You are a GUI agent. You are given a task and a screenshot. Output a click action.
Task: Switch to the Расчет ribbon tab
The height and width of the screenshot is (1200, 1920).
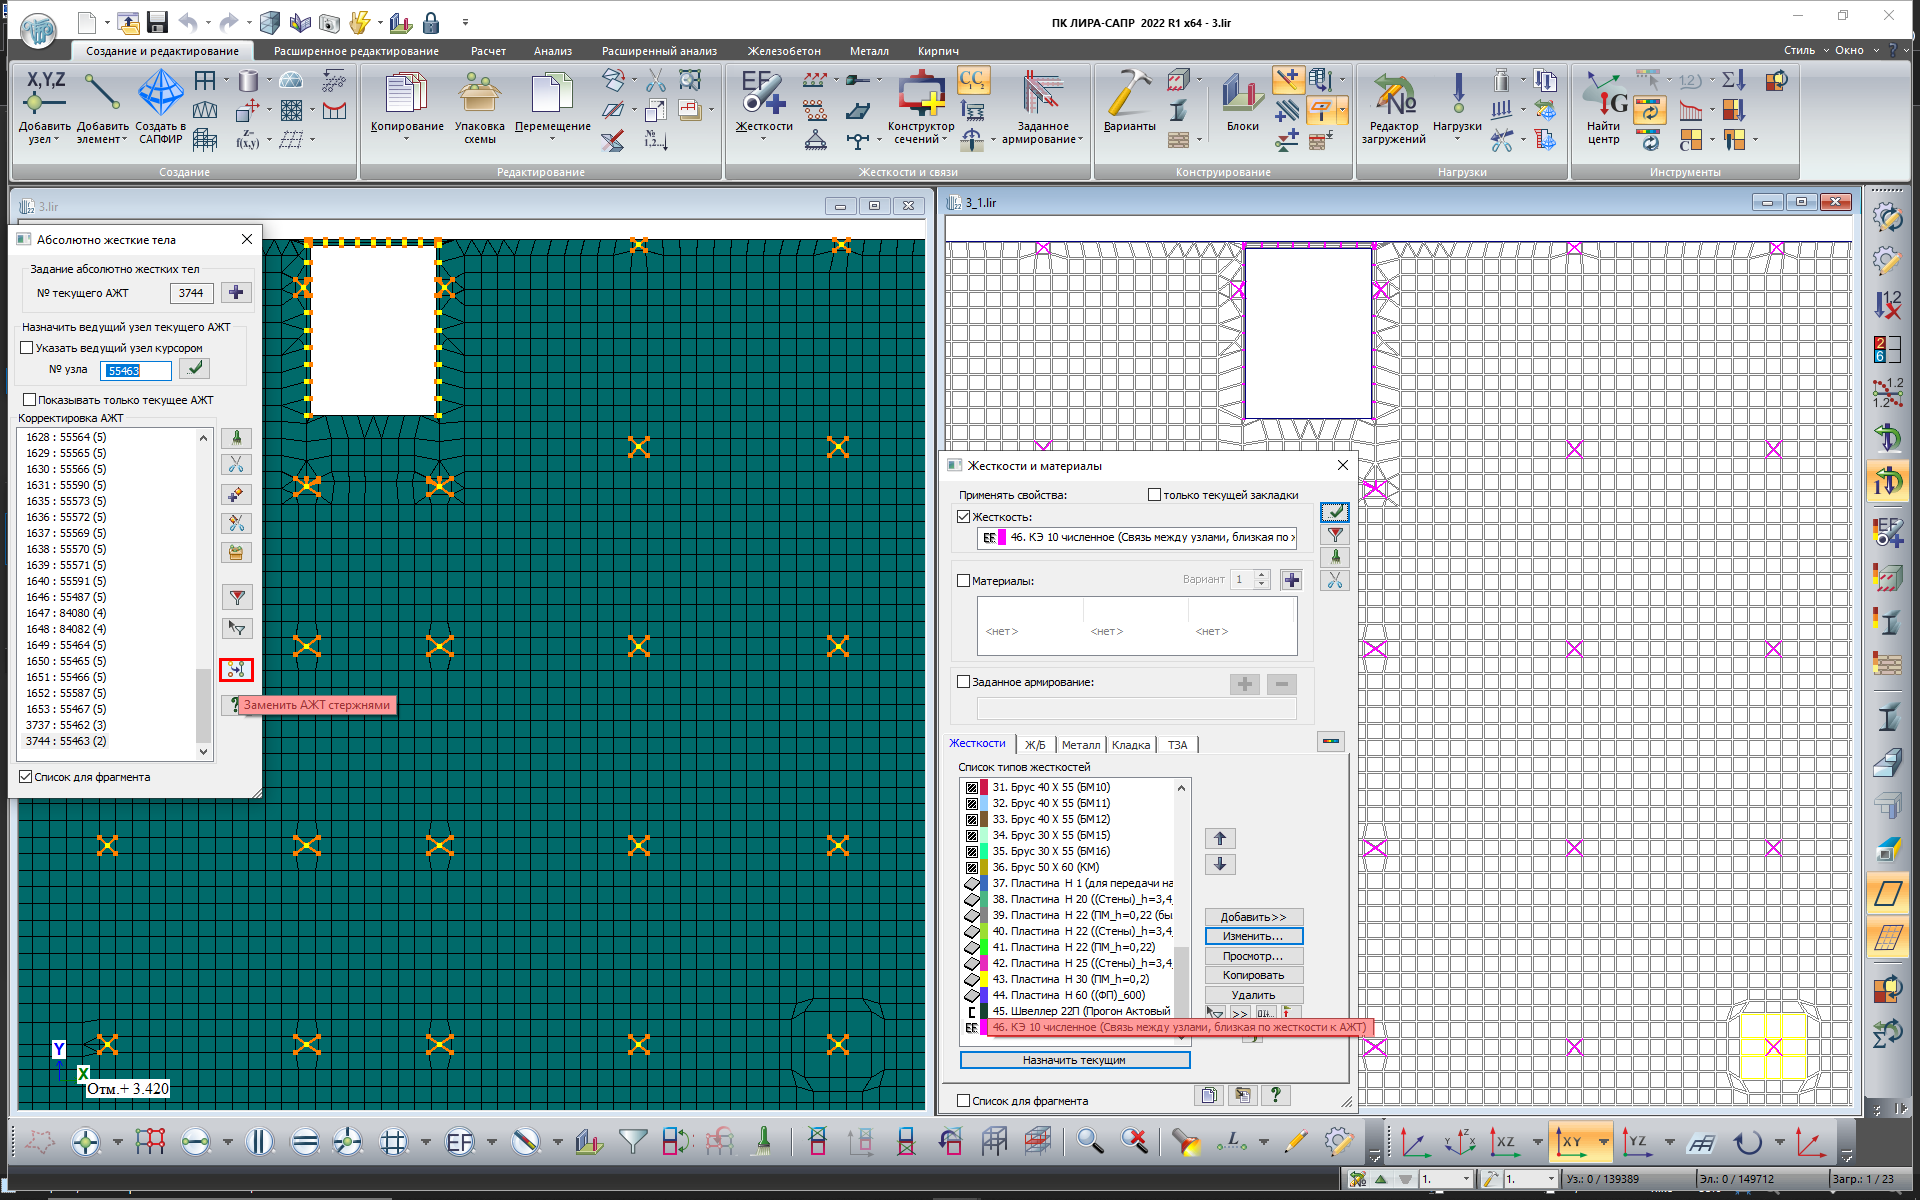click(x=488, y=51)
